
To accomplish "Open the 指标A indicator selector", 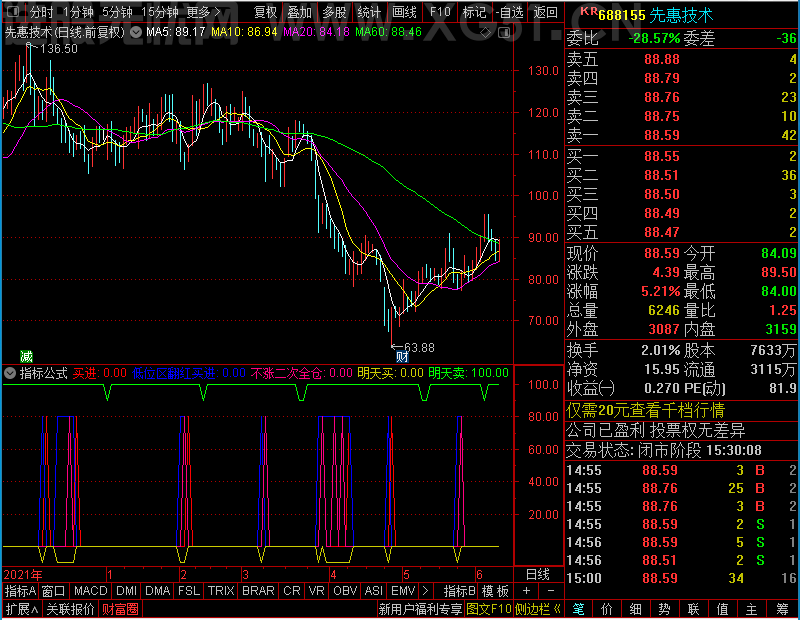I will point(20,591).
